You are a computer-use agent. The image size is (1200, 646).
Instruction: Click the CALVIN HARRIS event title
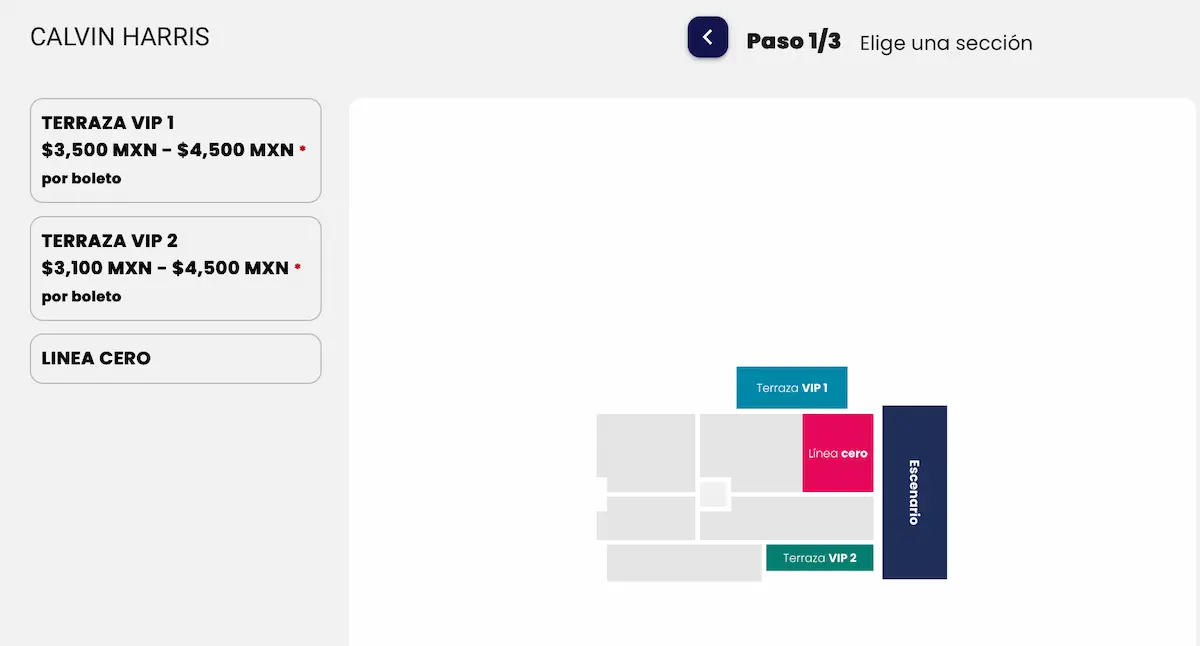(x=120, y=38)
